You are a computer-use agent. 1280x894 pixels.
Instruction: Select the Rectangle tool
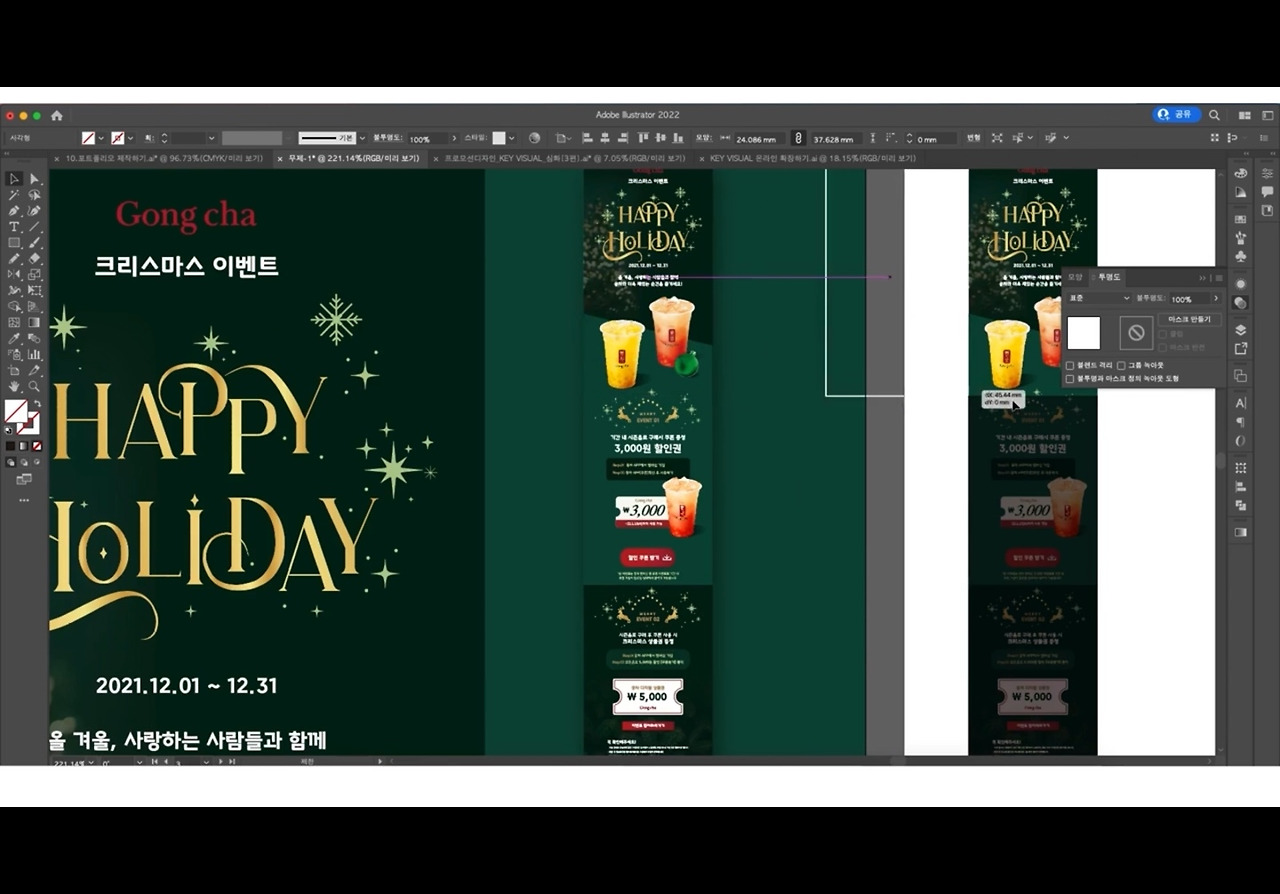click(14, 243)
